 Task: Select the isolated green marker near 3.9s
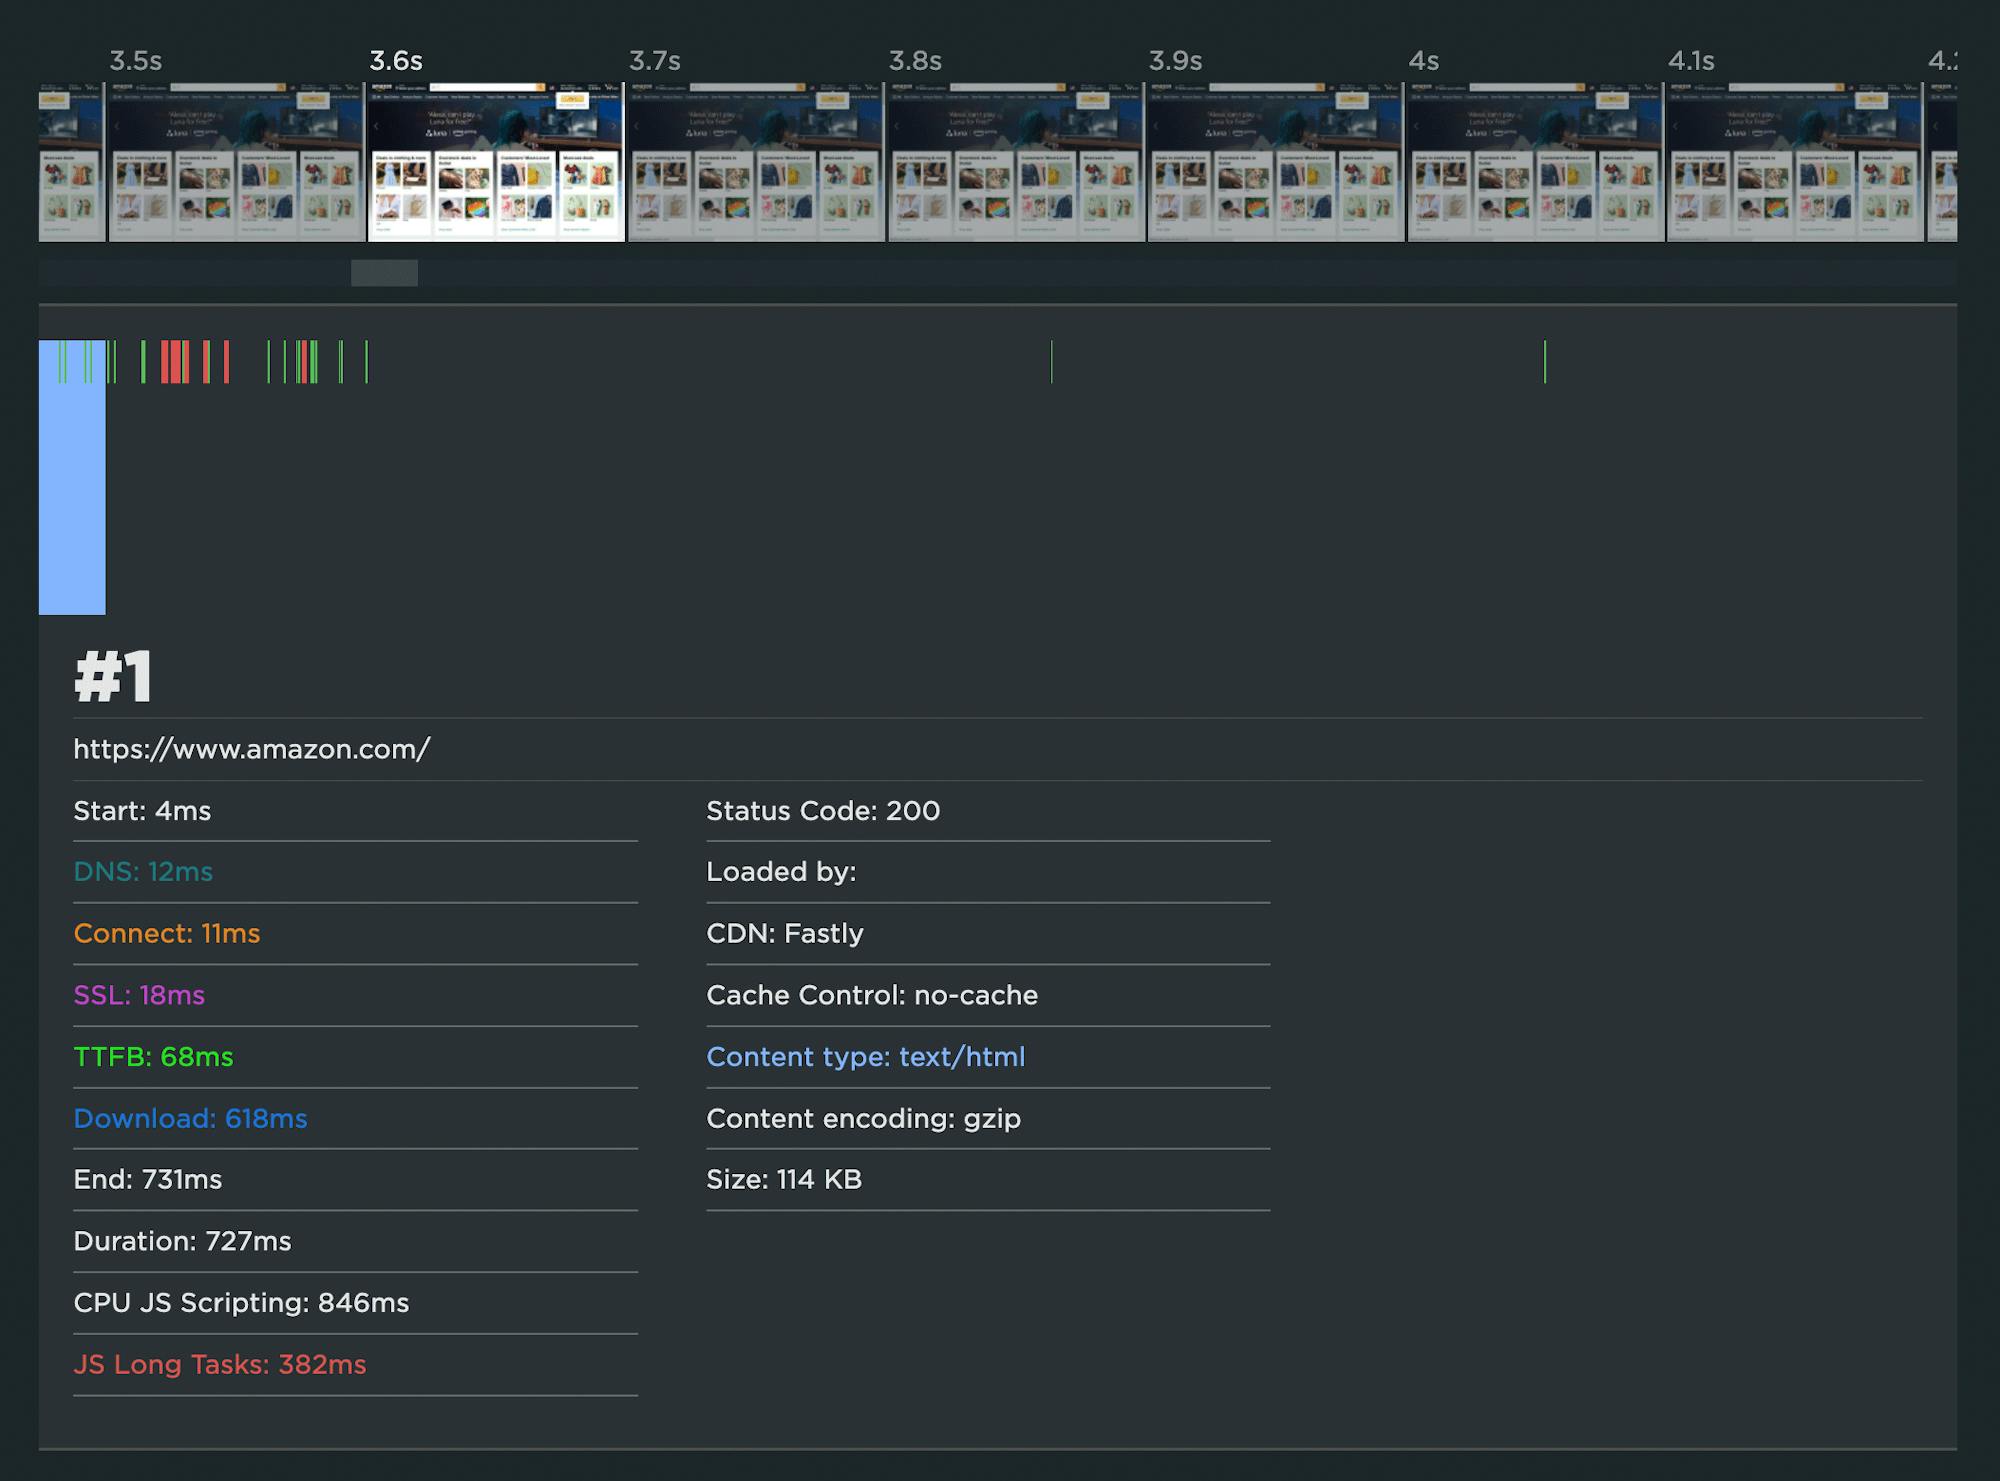coord(1051,362)
